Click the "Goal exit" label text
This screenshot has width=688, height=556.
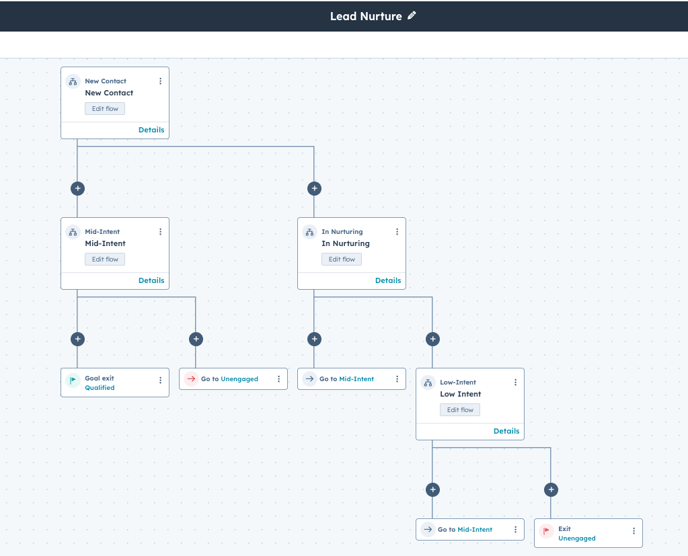coord(99,378)
